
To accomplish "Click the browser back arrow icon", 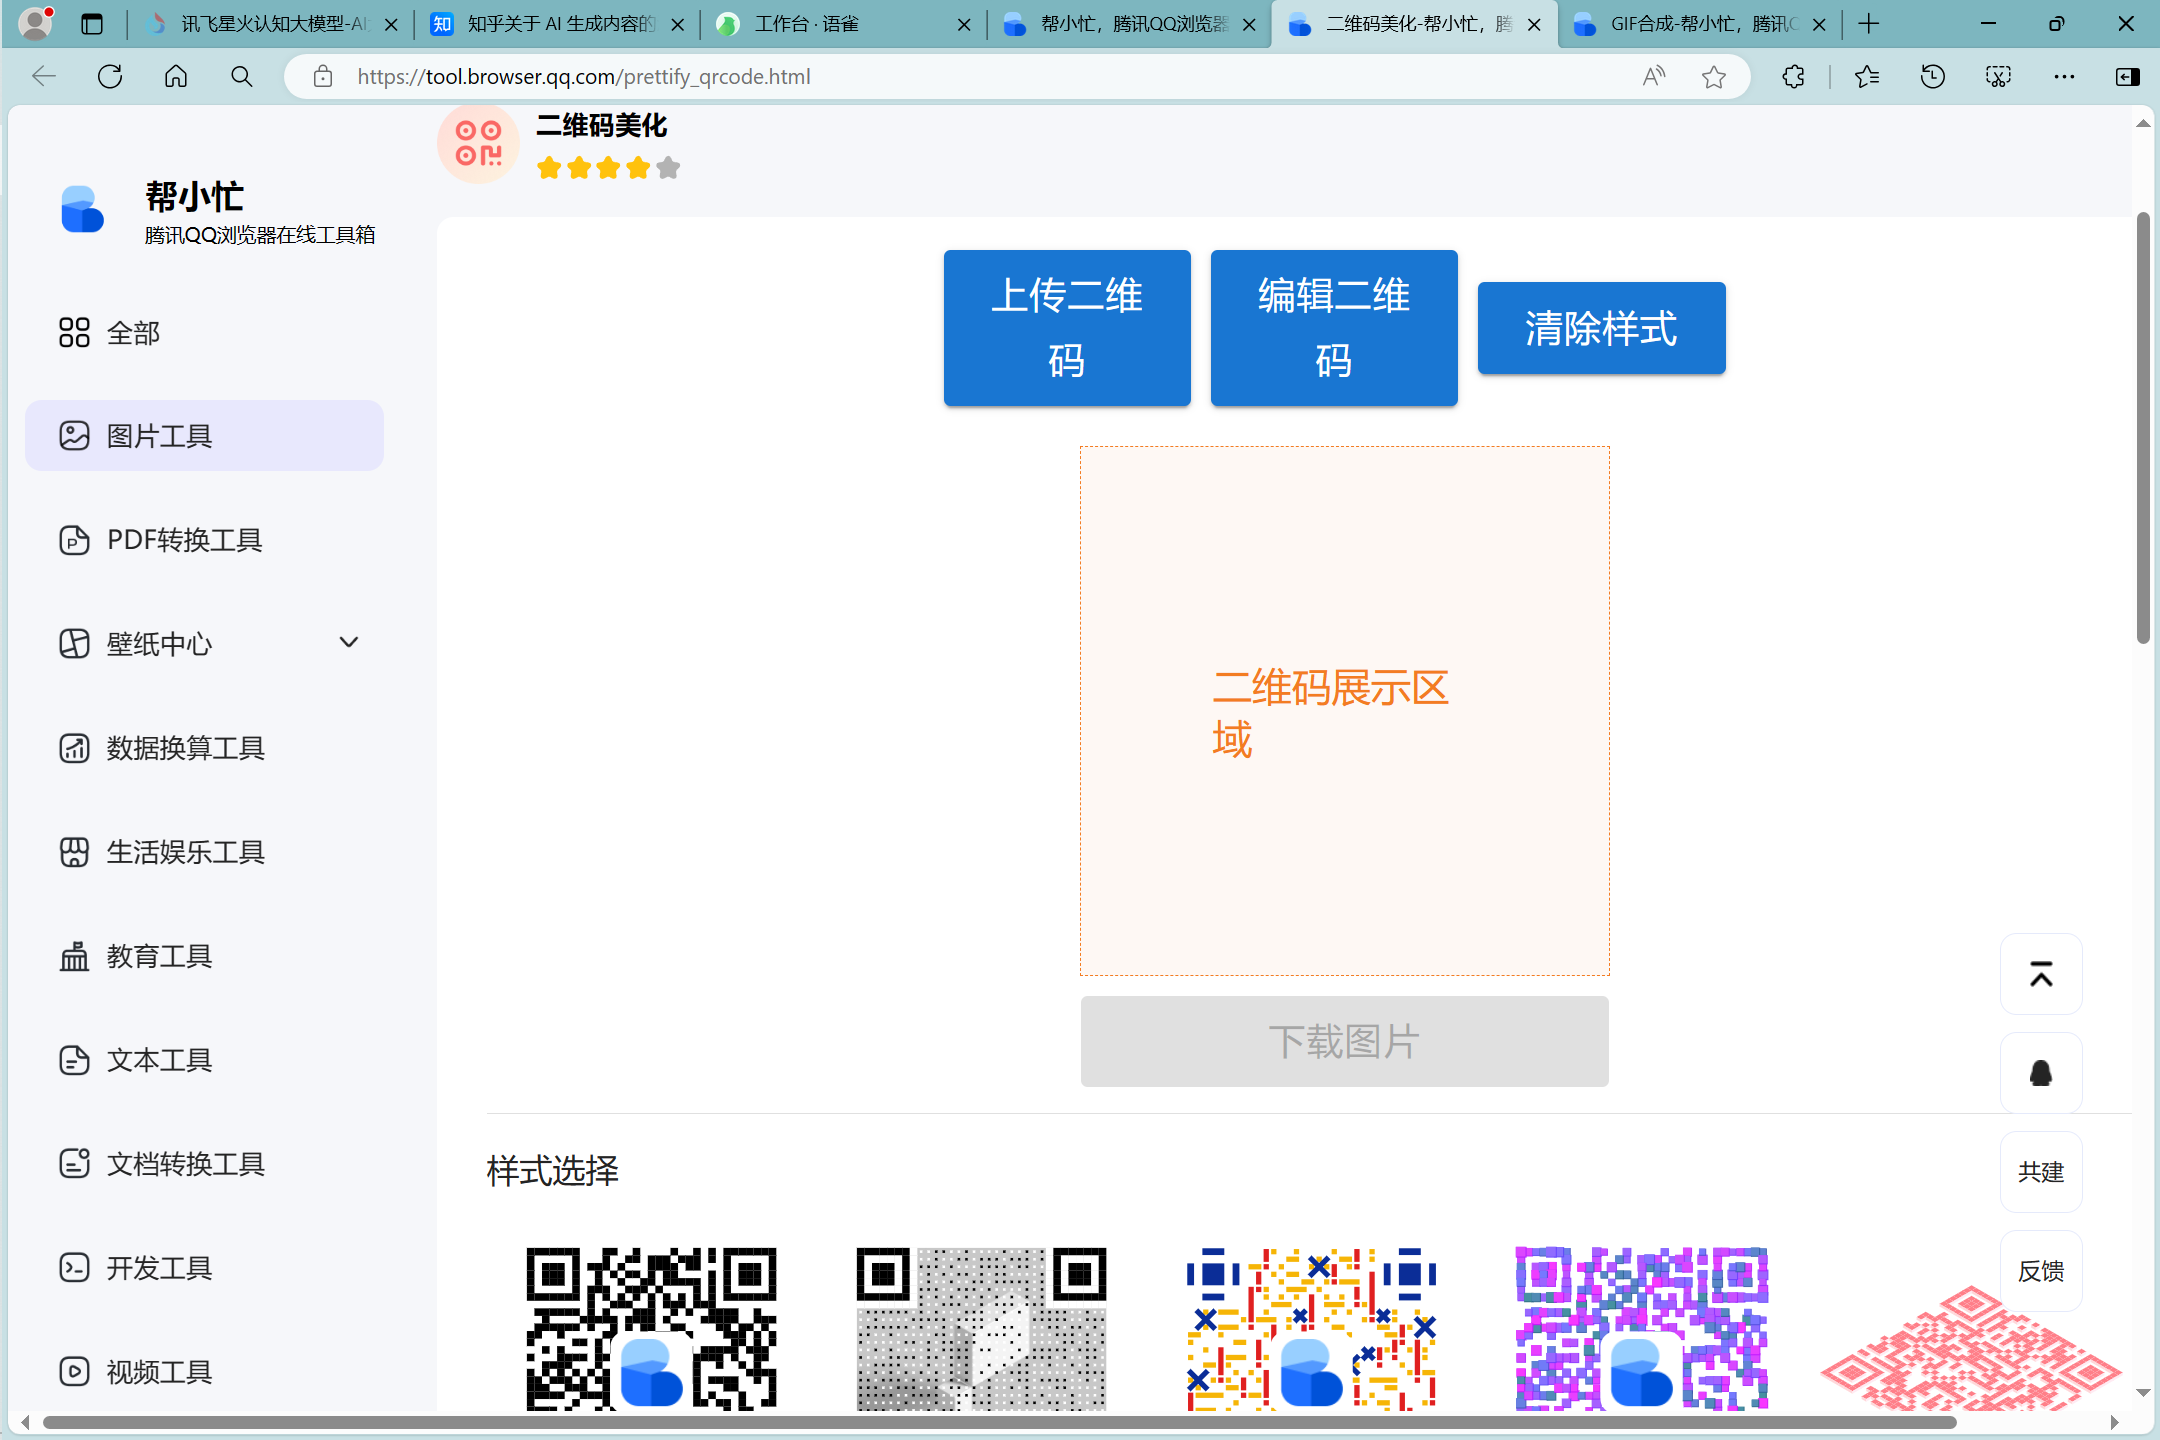I will pos(44,76).
